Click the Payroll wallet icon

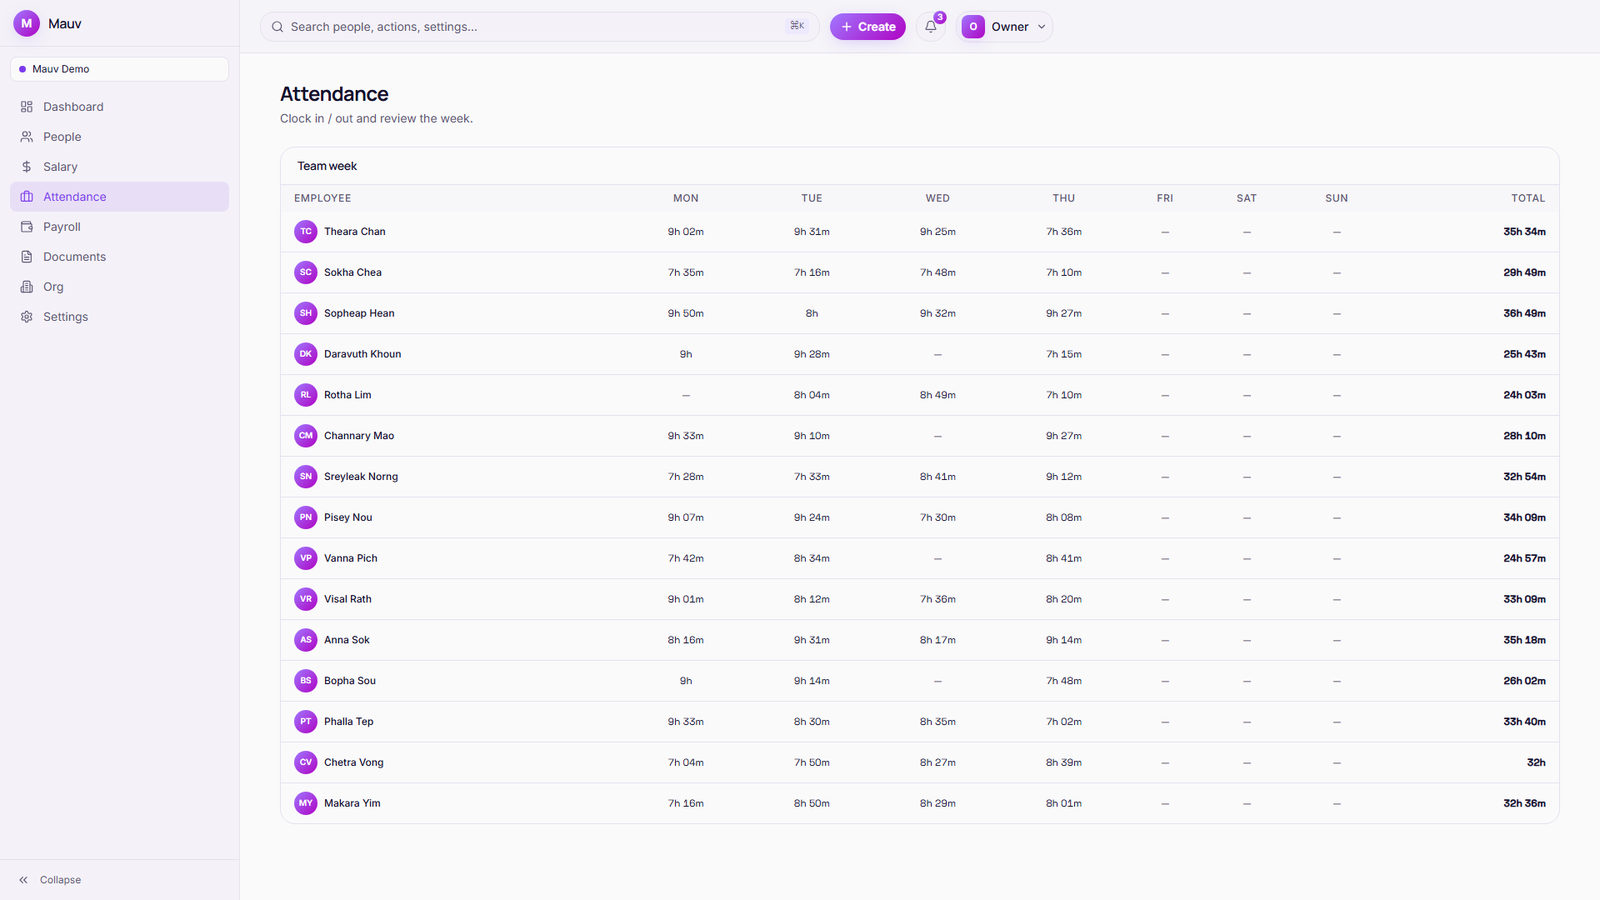(x=27, y=227)
